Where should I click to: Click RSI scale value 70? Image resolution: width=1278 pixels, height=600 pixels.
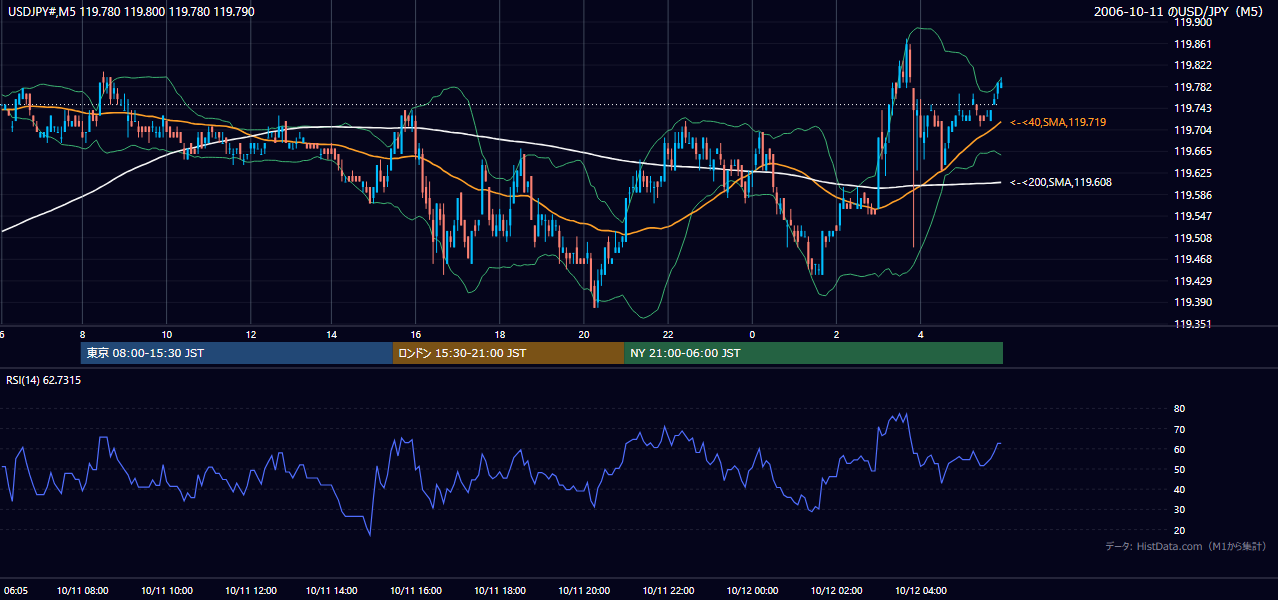coord(1179,429)
